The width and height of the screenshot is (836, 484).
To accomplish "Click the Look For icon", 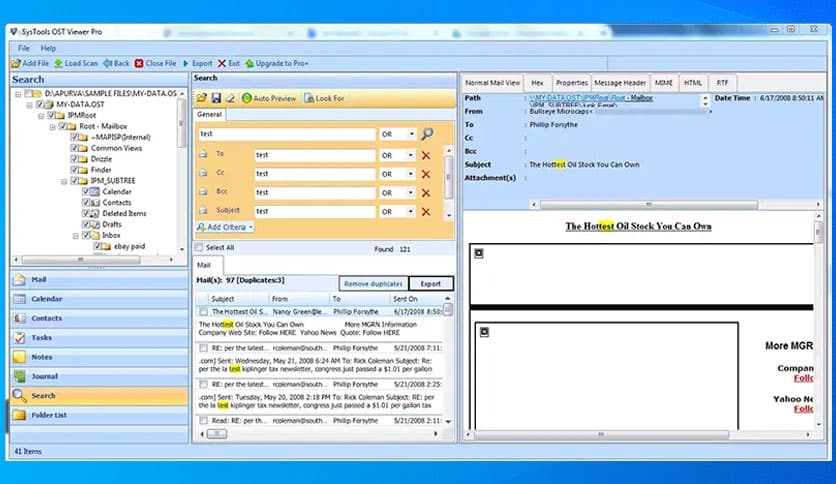I will 308,98.
